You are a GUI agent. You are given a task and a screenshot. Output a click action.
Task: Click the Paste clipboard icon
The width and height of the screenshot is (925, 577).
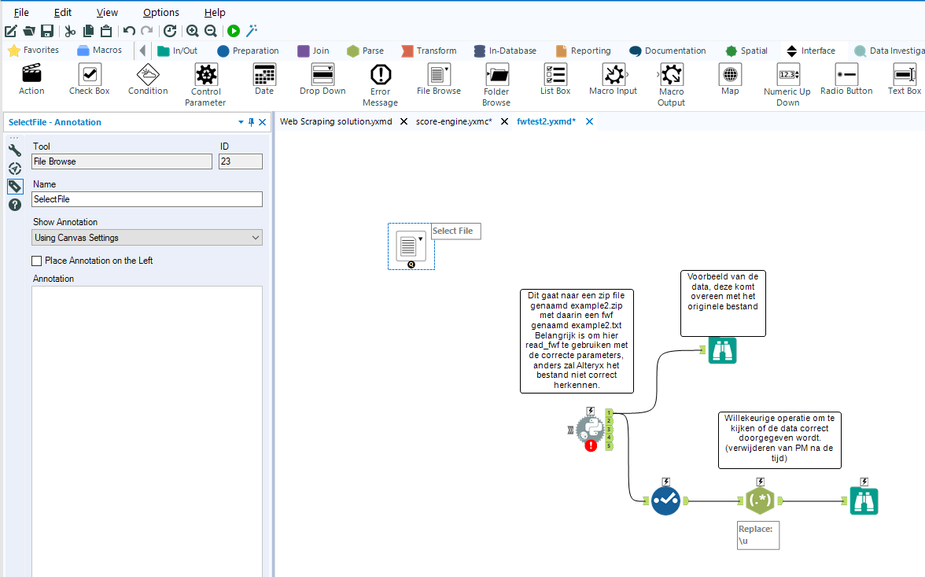(106, 31)
